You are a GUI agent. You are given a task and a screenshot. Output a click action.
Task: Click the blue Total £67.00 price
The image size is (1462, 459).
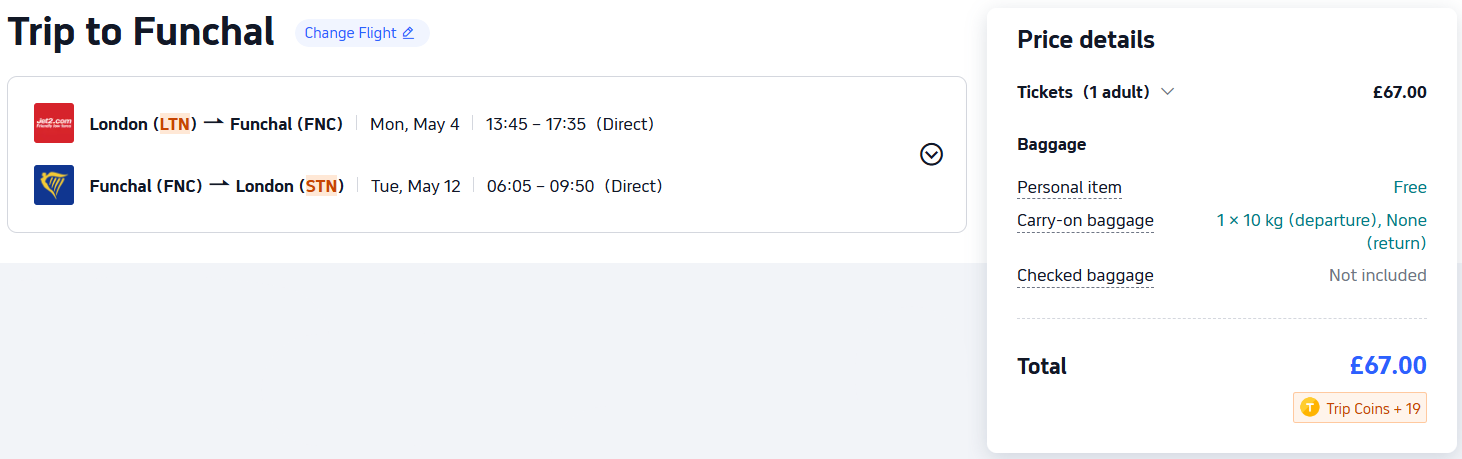coord(1387,366)
